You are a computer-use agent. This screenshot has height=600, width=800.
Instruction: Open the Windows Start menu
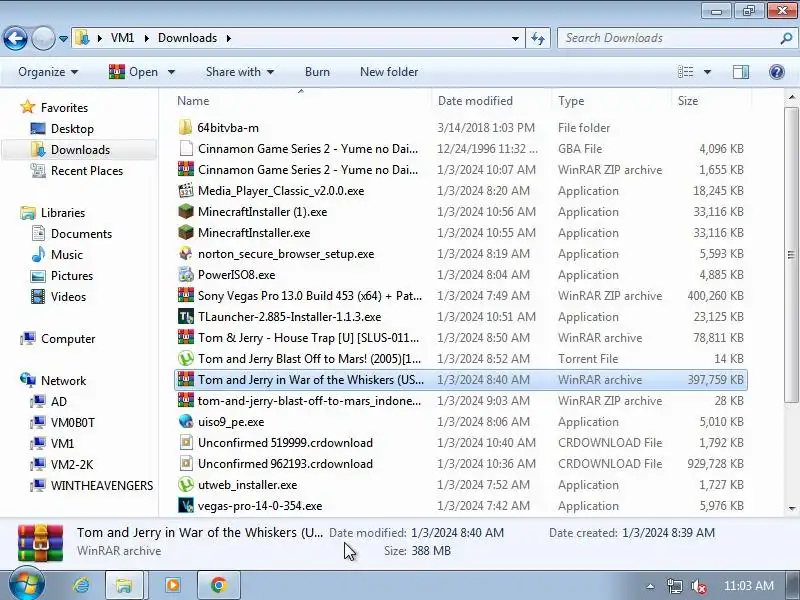tap(27, 584)
